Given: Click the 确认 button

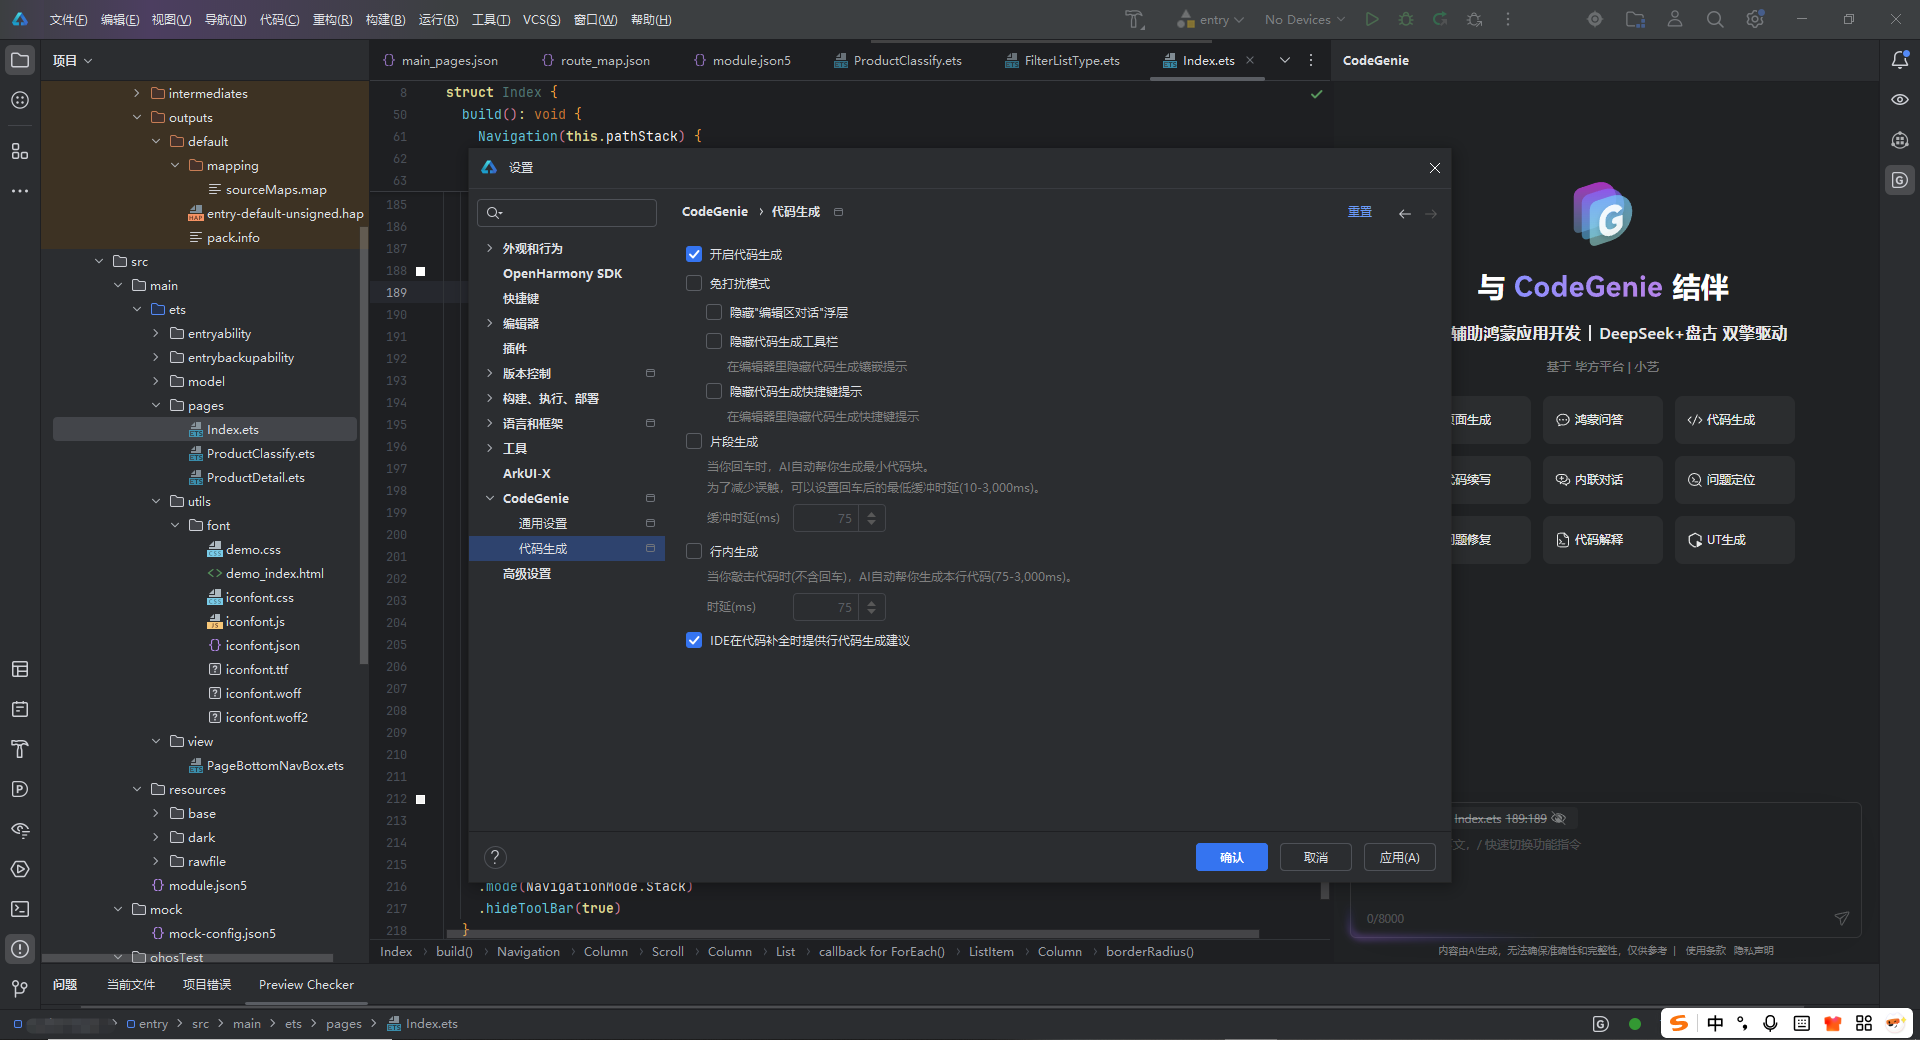Looking at the screenshot, I should (x=1231, y=857).
